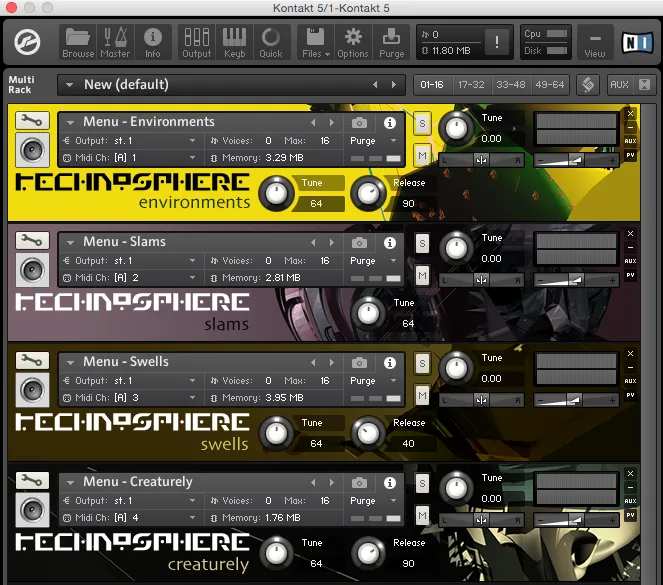
Task: Expand the Menu - Slams instrument name dropdown
Action: 70,243
